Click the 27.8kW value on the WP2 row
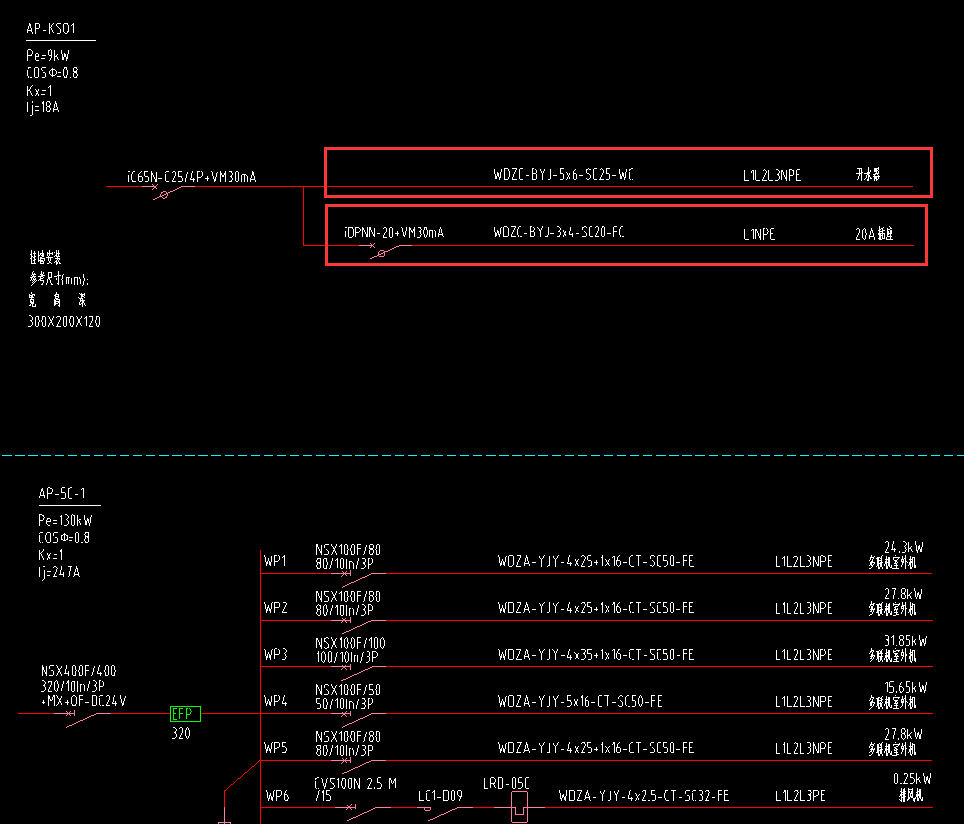The width and height of the screenshot is (964, 824). [903, 594]
